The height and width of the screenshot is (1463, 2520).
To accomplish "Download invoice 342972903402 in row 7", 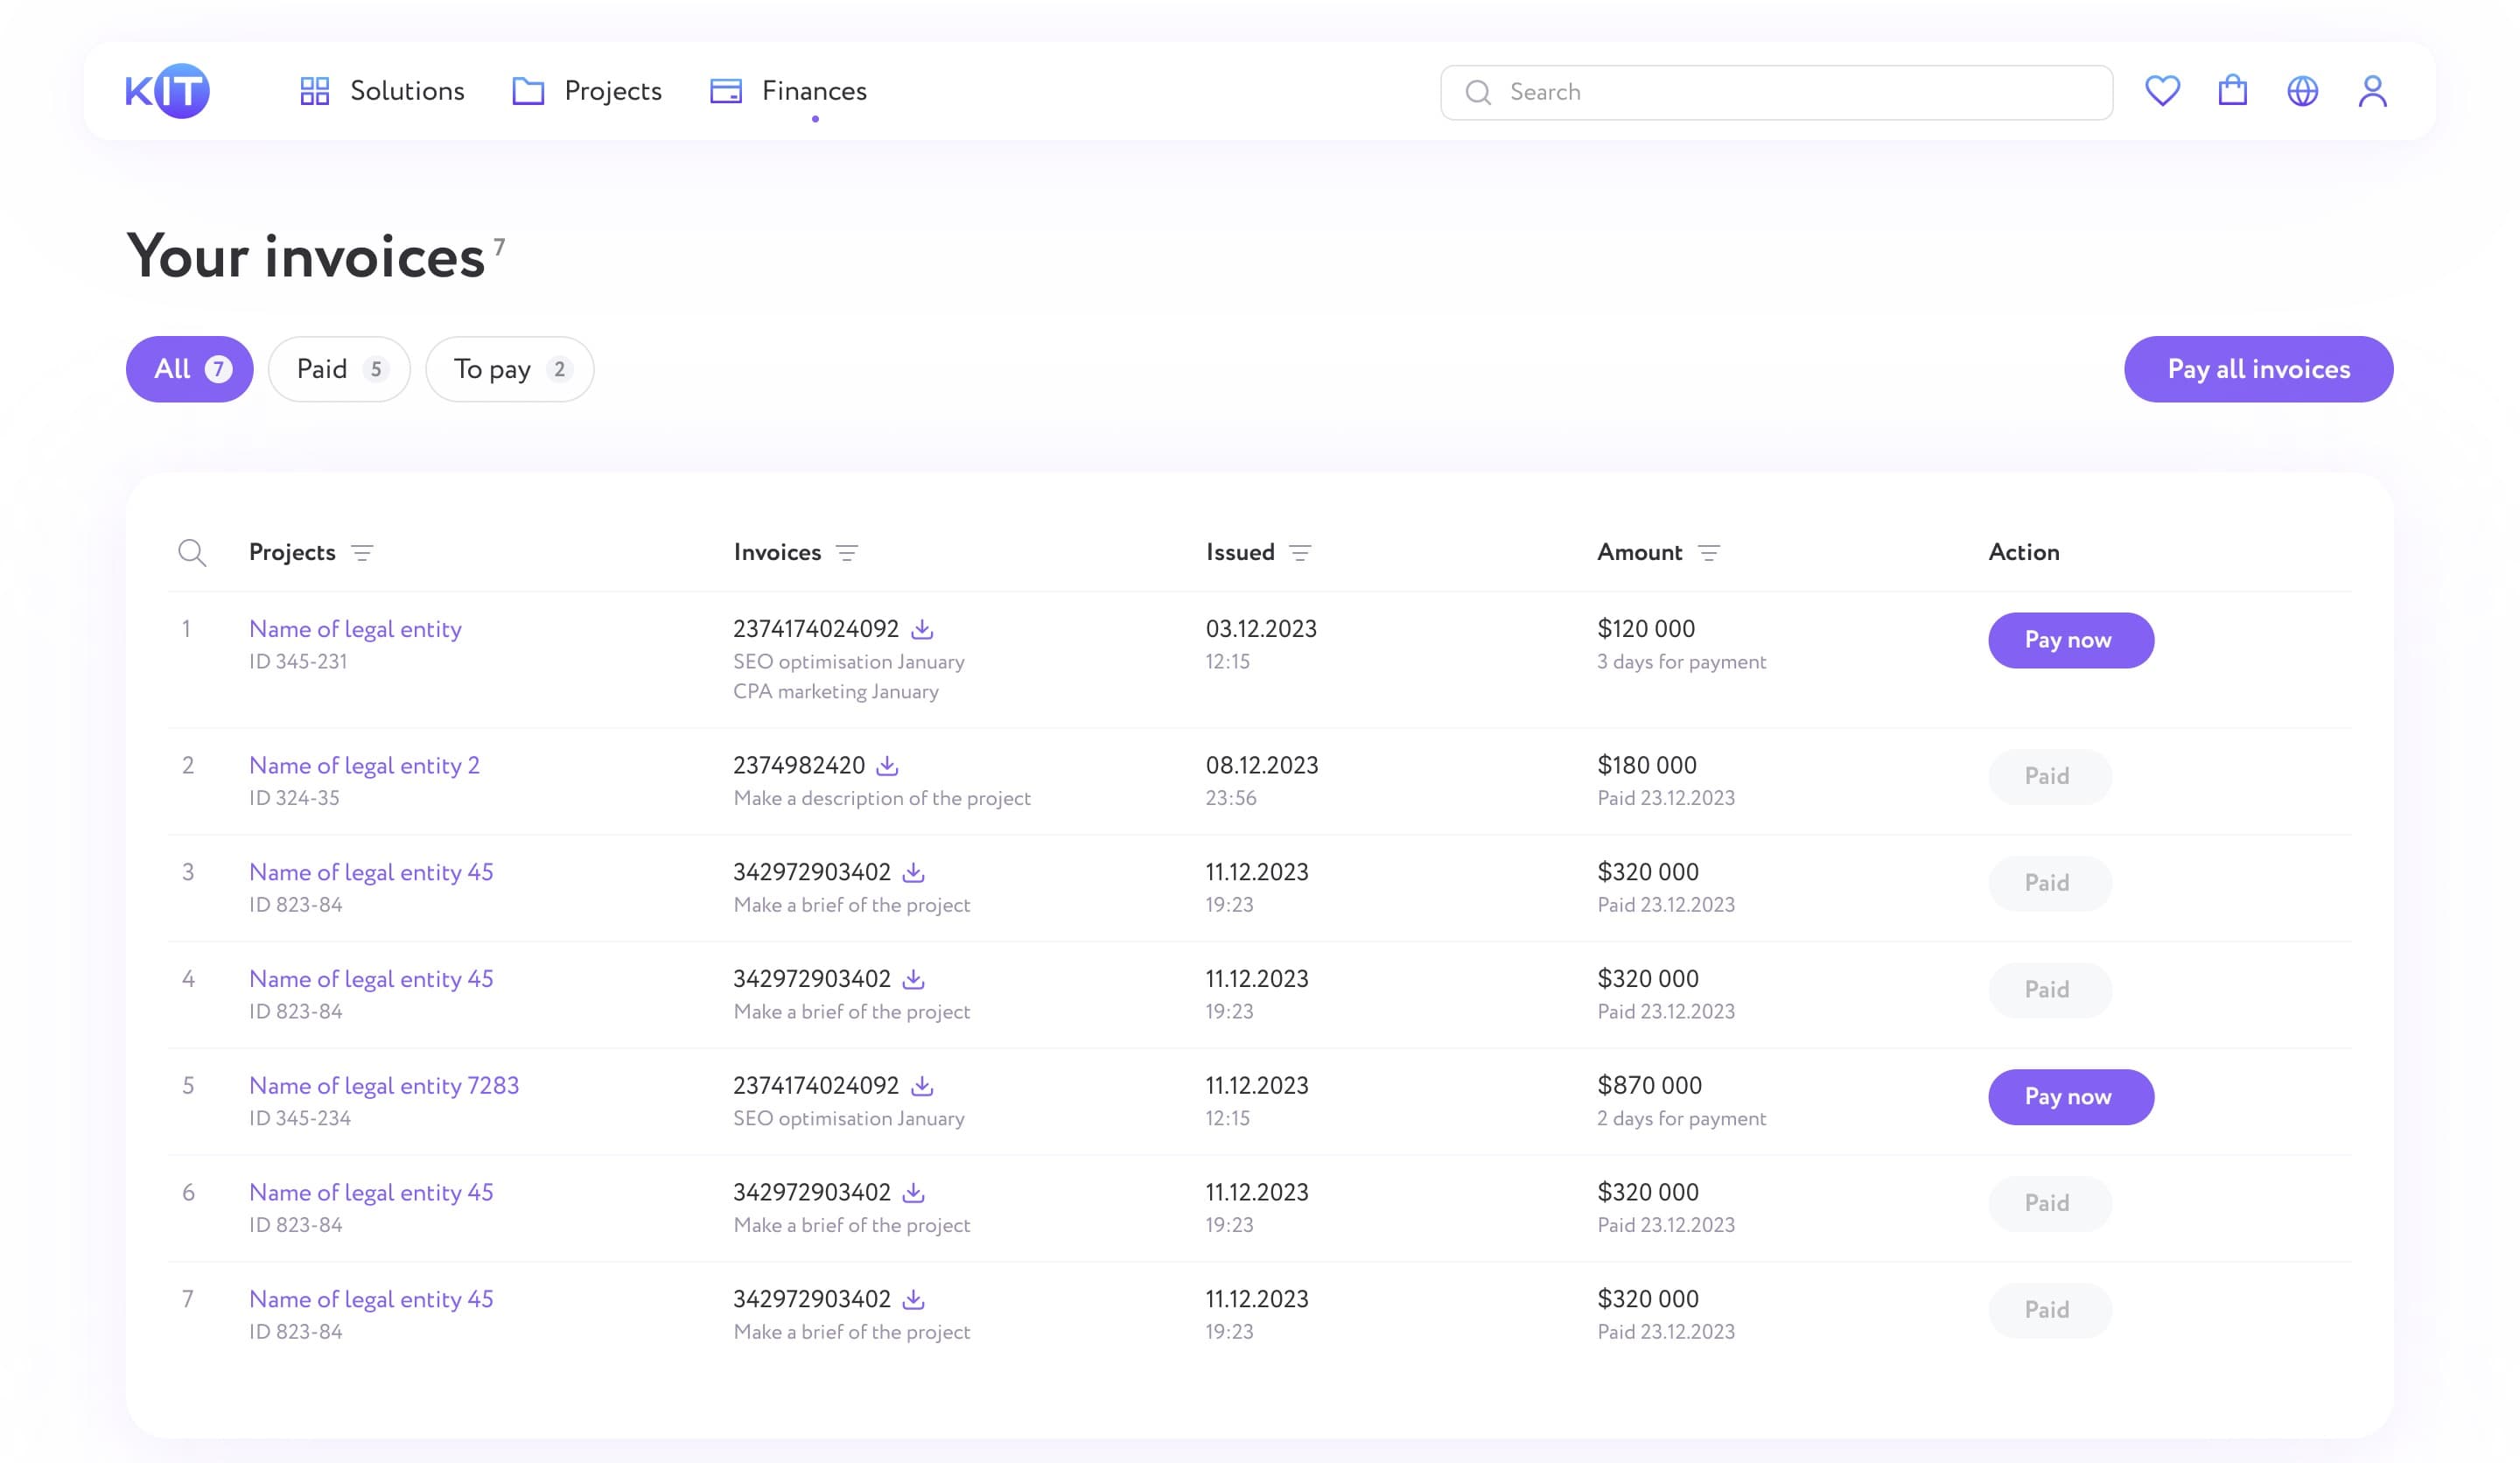I will coord(913,1299).
